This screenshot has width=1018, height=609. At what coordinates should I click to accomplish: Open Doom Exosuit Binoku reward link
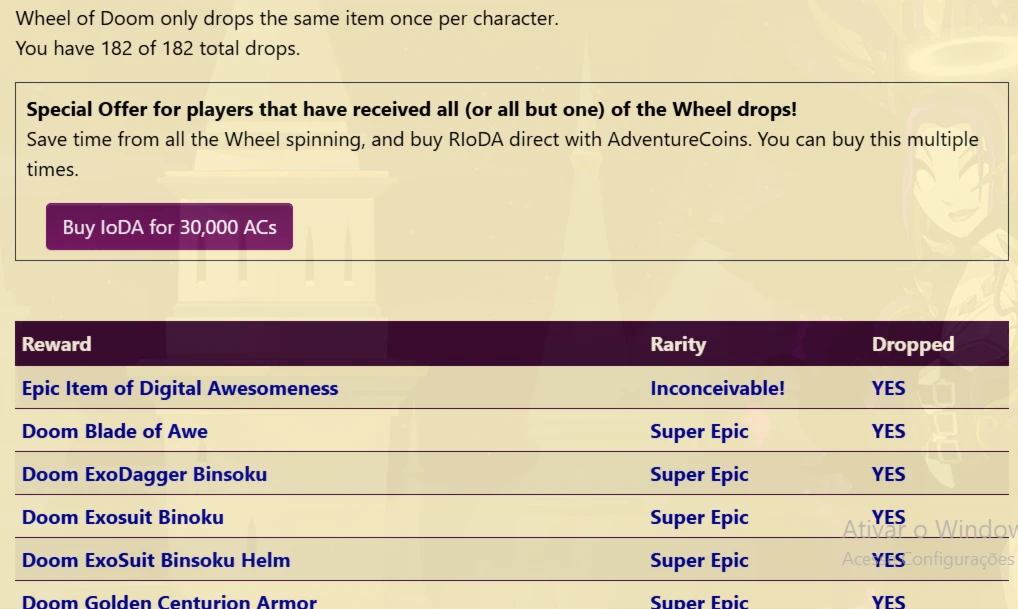(123, 517)
